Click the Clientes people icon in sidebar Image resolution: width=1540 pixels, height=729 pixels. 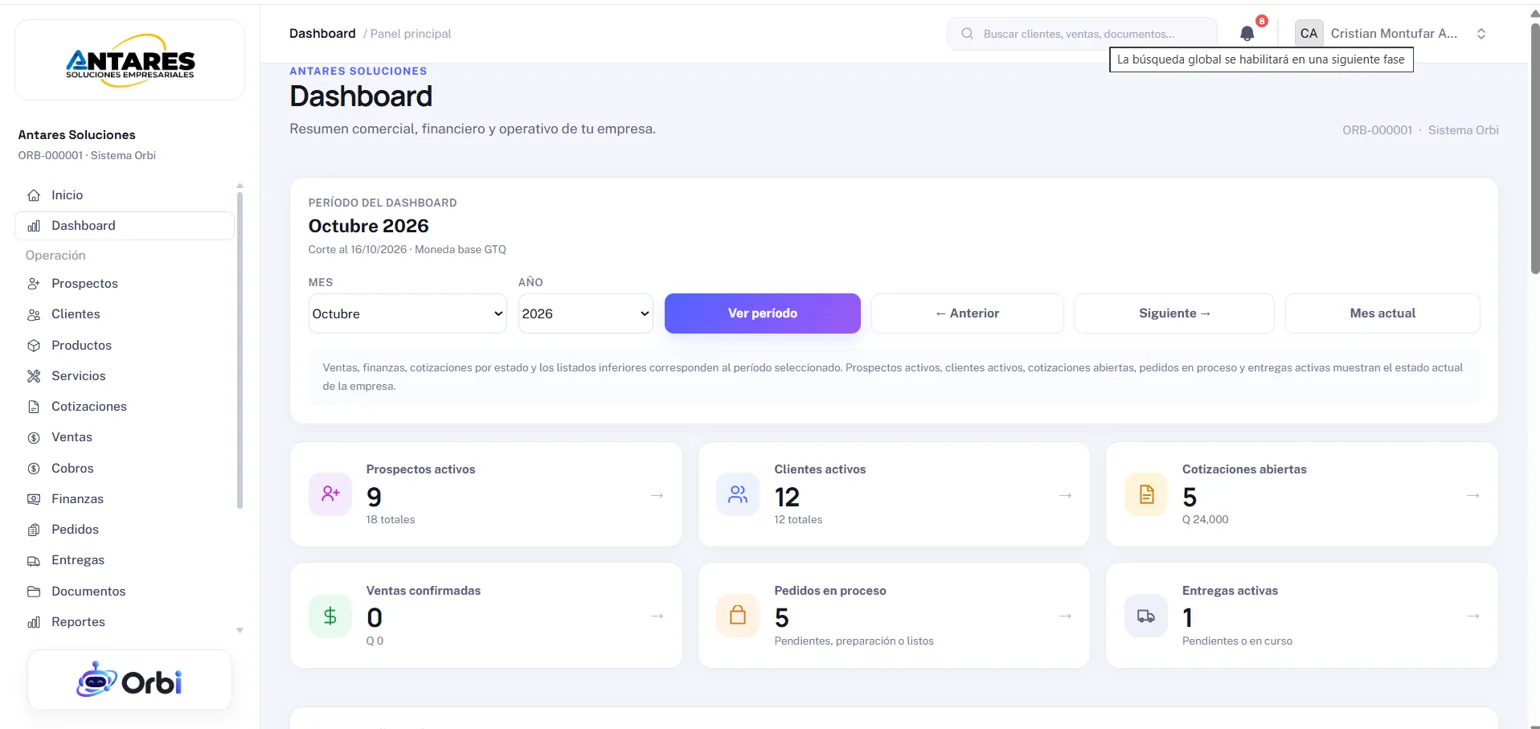[x=33, y=314]
